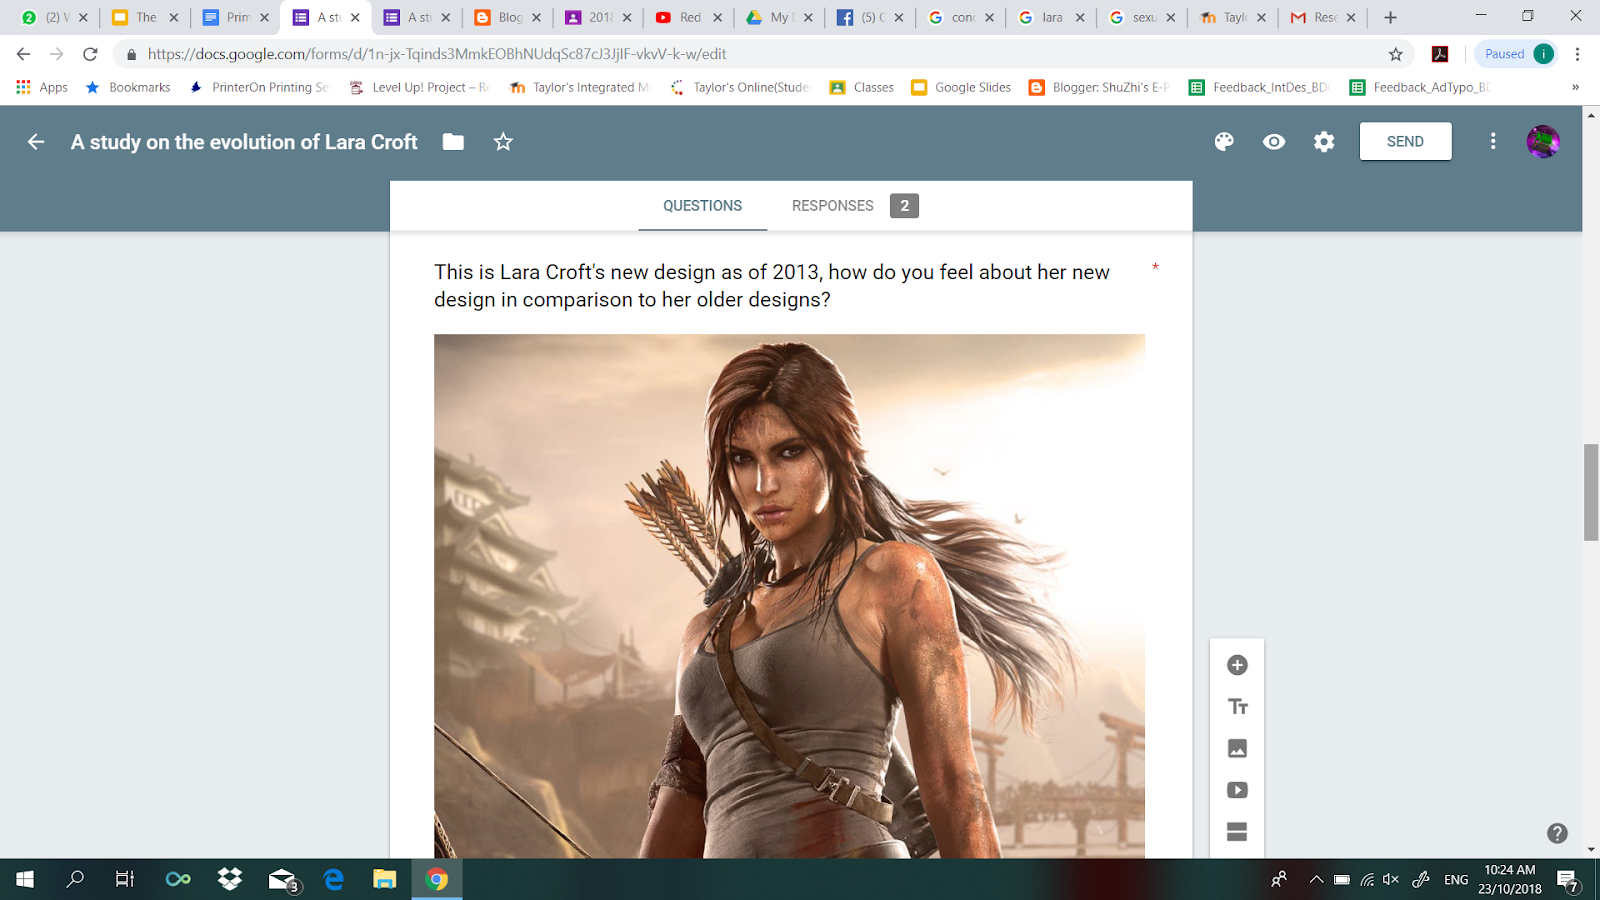The image size is (1600, 900).
Task: Open Taylor's Integrated bookmark
Action: tap(579, 87)
